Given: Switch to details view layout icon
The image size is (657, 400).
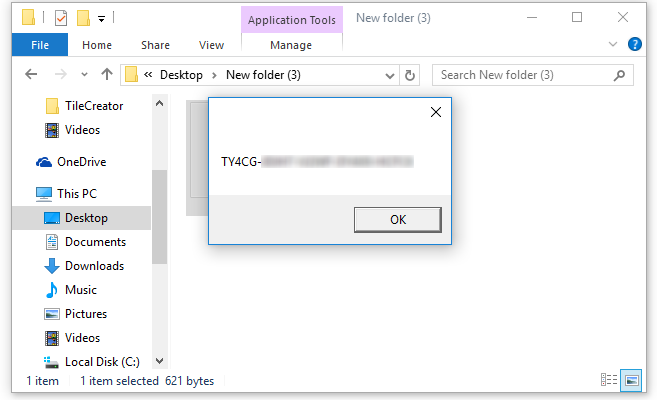Looking at the screenshot, I should point(609,380).
